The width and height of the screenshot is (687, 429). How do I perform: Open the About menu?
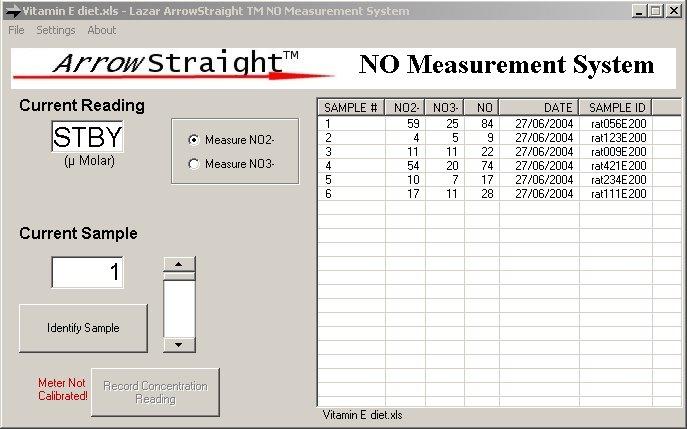tap(102, 30)
